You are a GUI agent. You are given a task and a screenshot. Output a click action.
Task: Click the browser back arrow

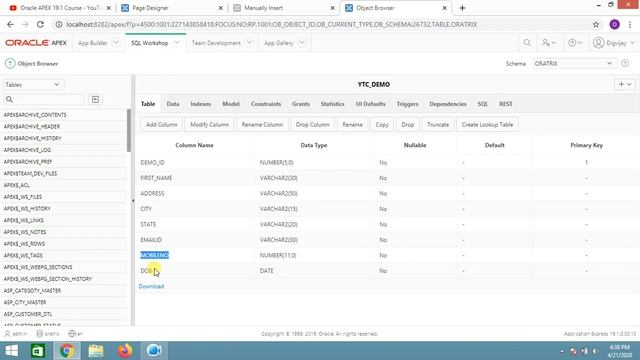coord(10,24)
